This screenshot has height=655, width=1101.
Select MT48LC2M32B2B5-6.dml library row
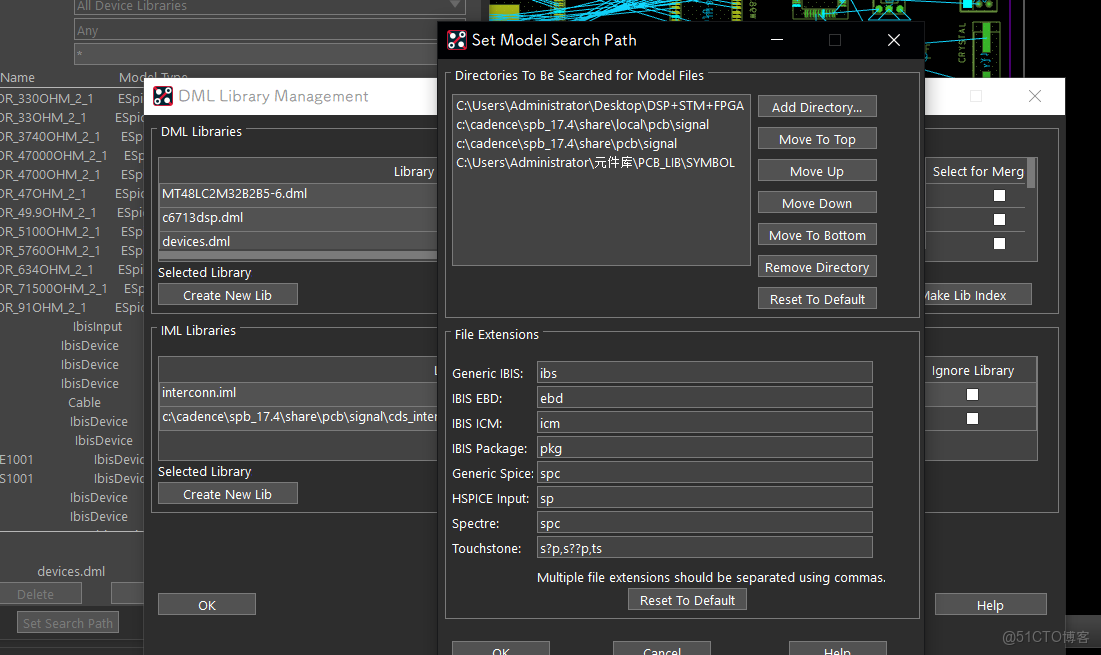[x=298, y=194]
